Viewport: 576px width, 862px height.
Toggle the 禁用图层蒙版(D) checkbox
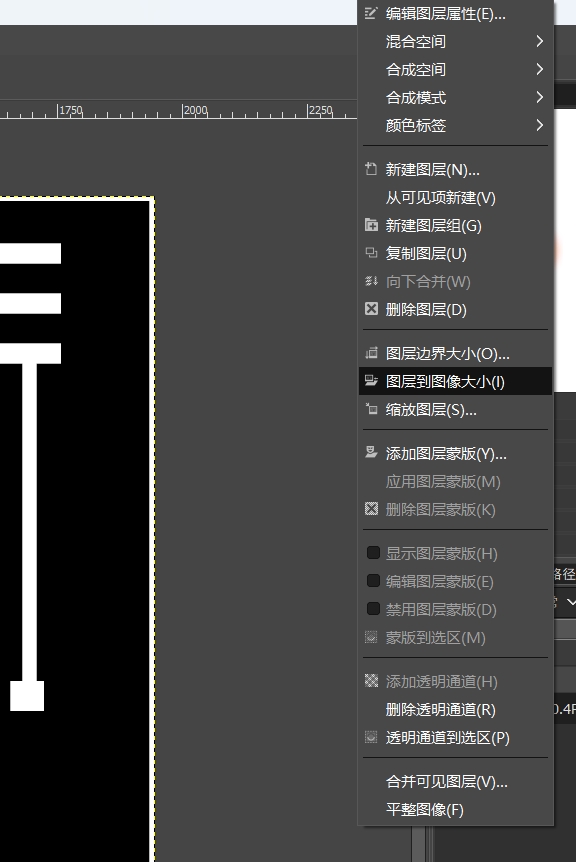pyautogui.click(x=373, y=609)
